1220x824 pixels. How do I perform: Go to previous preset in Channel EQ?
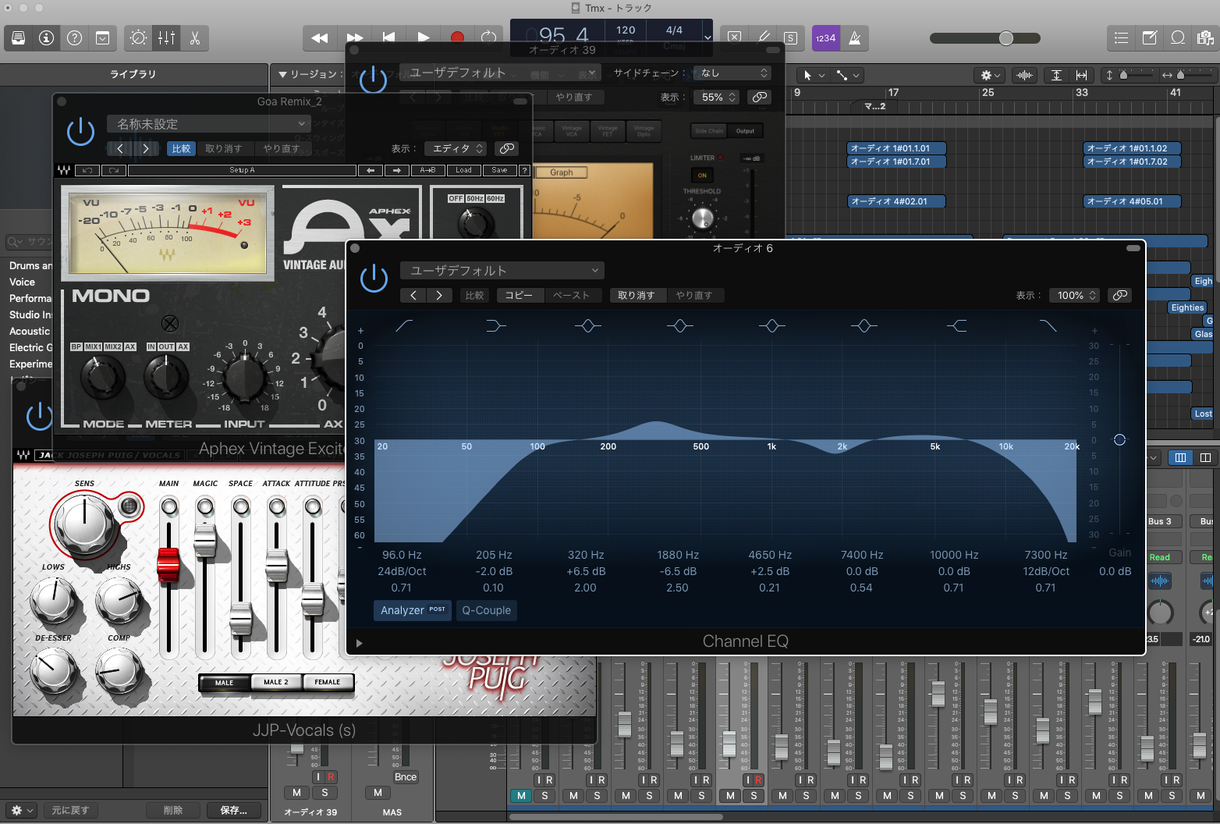414,296
